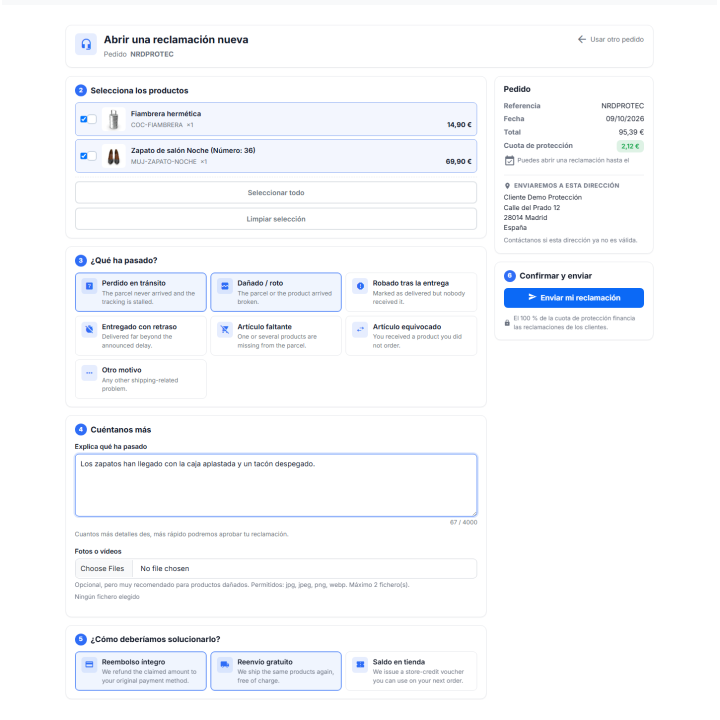Click the Entregado con retraso clock icon
Image resolution: width=720 pixels, height=720 pixels.
pos(90,329)
